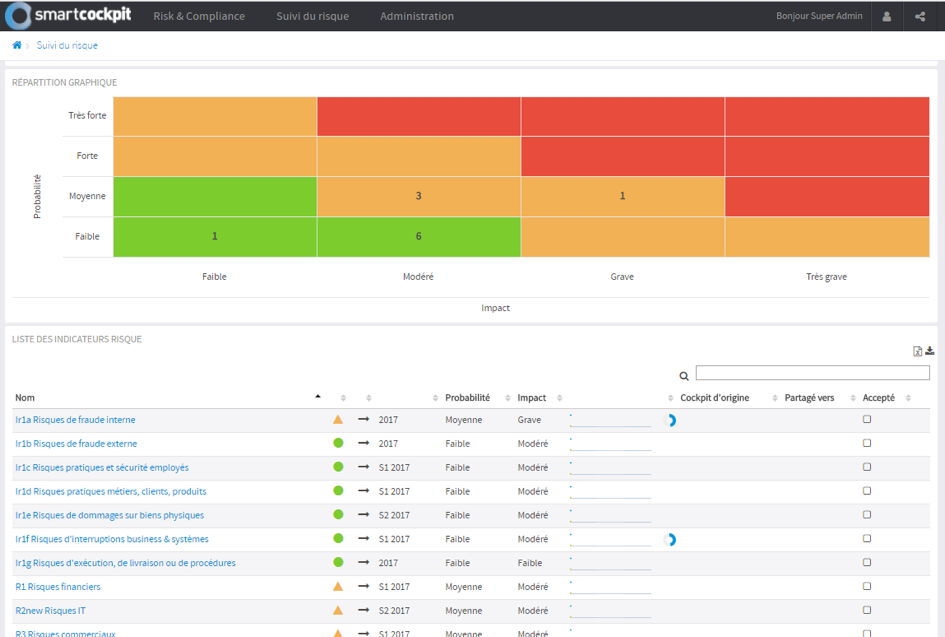
Task: Open the user profile icon in header
Action: click(886, 16)
